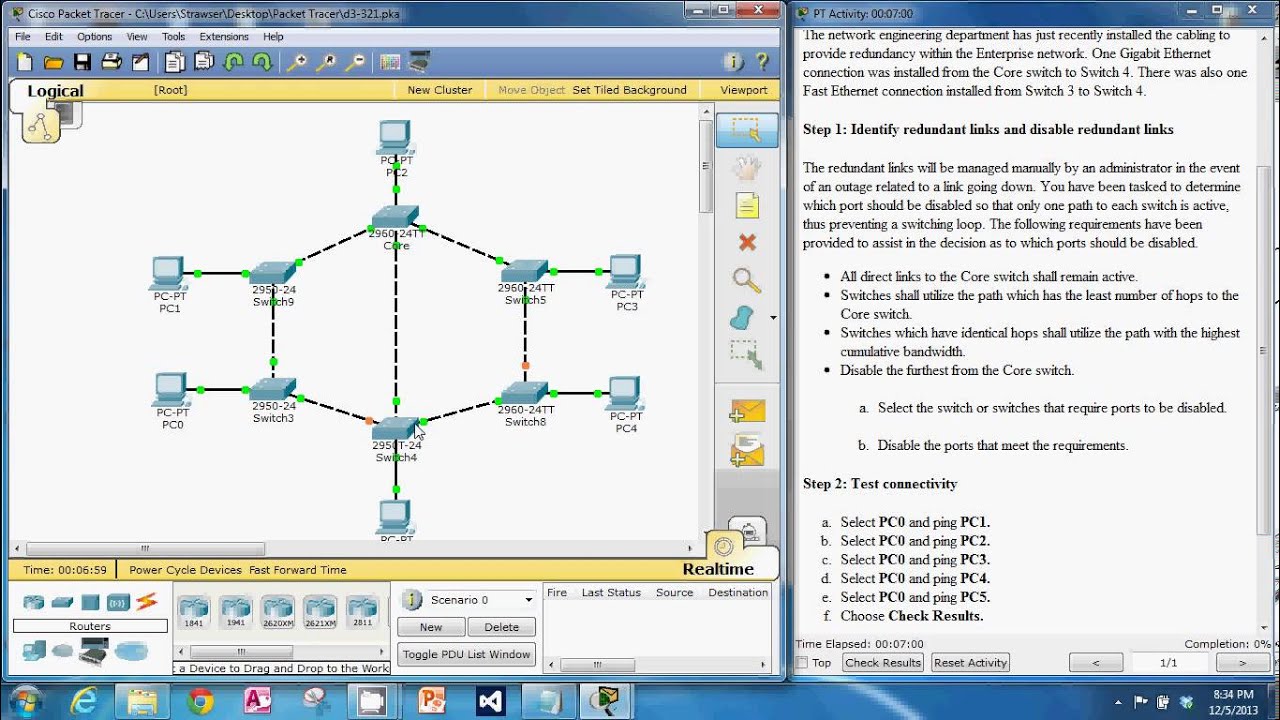Click Delete scenario button
This screenshot has height=720, width=1280.
(x=502, y=627)
